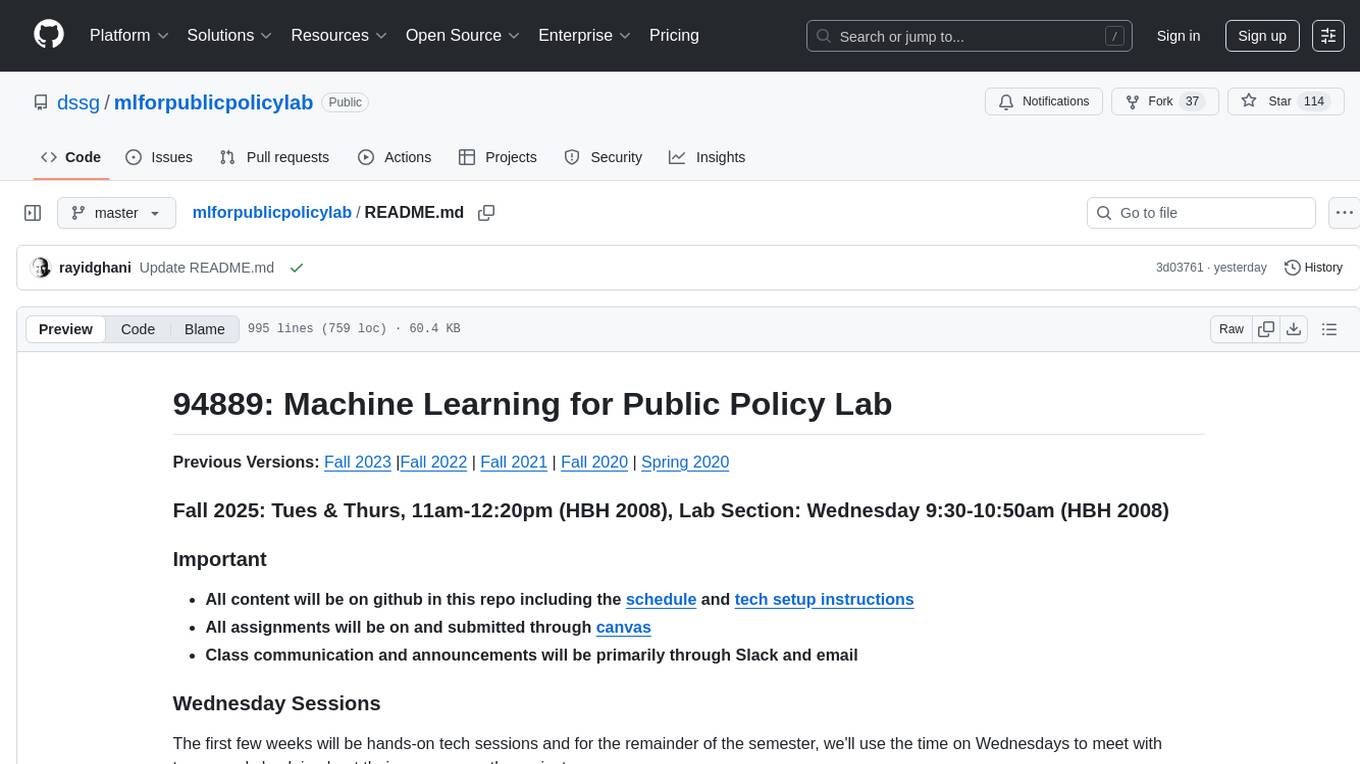Download the raw README file

point(1293,329)
